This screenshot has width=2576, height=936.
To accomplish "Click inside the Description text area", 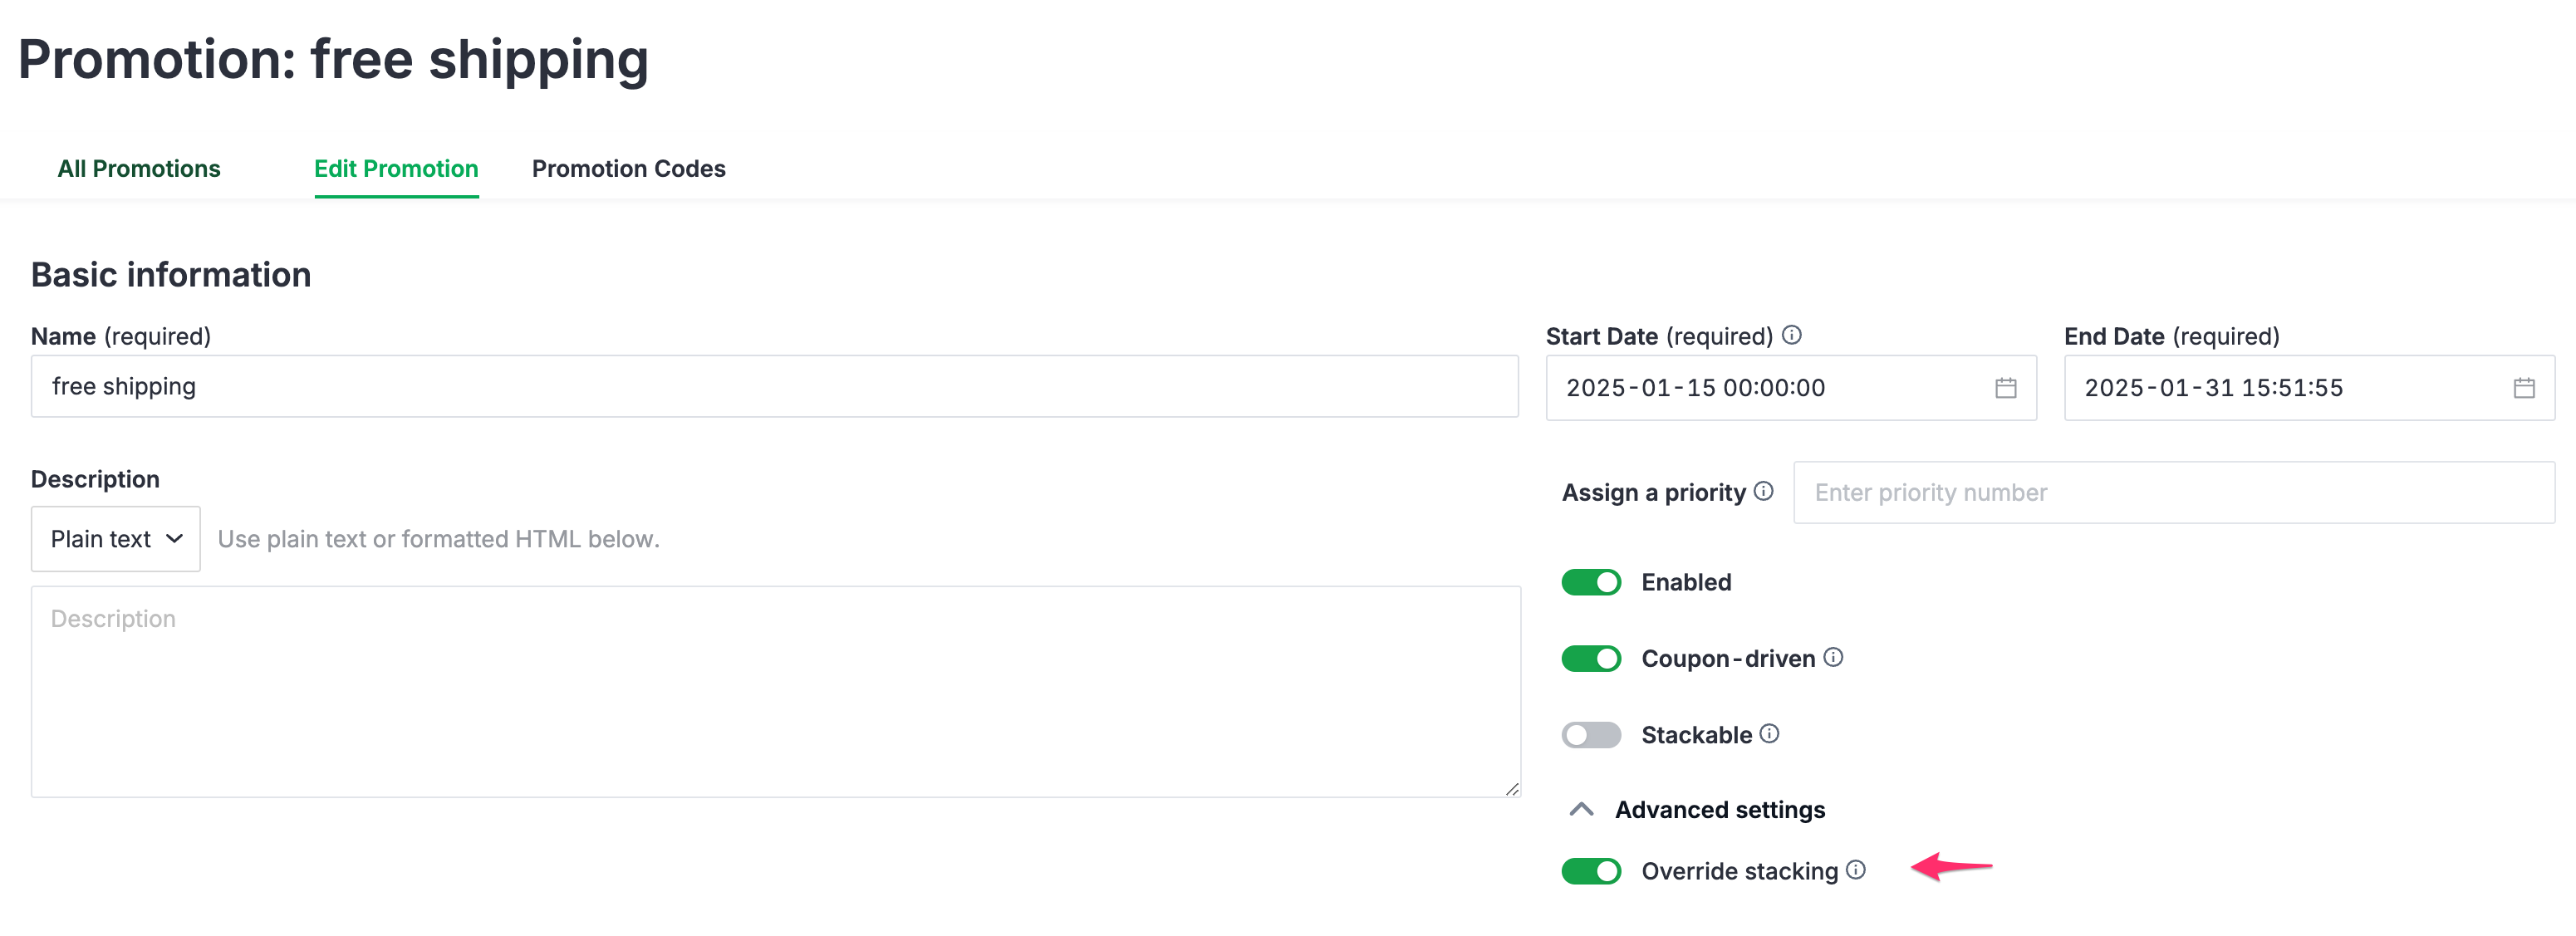I will tap(776, 691).
